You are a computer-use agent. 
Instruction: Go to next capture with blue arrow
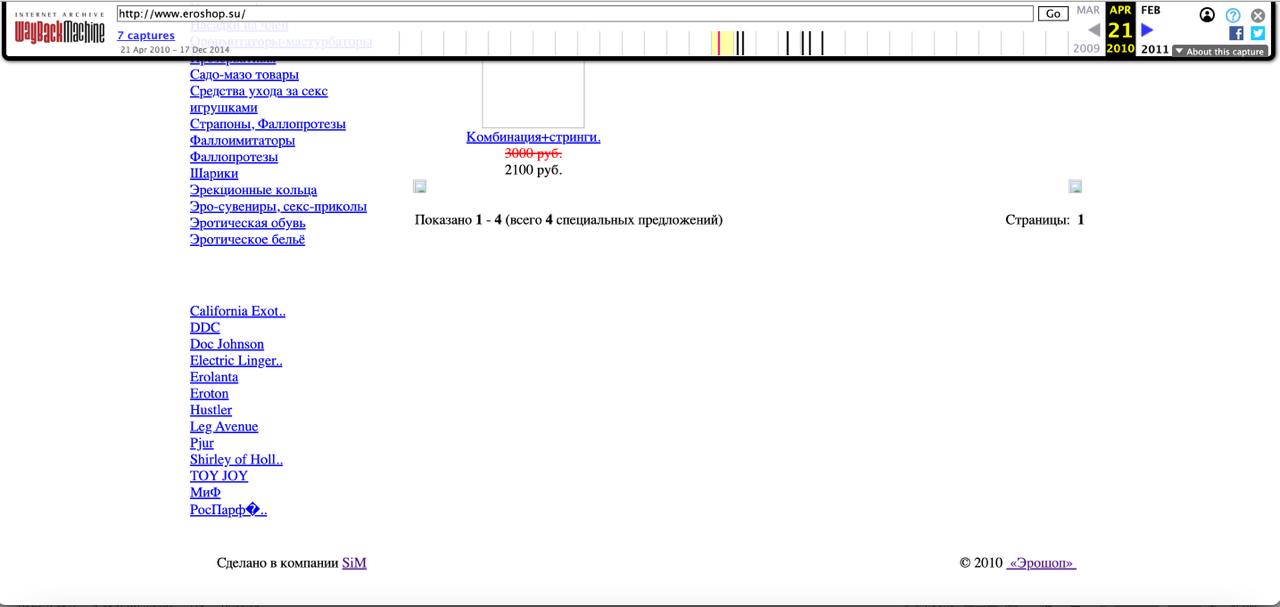[1147, 30]
